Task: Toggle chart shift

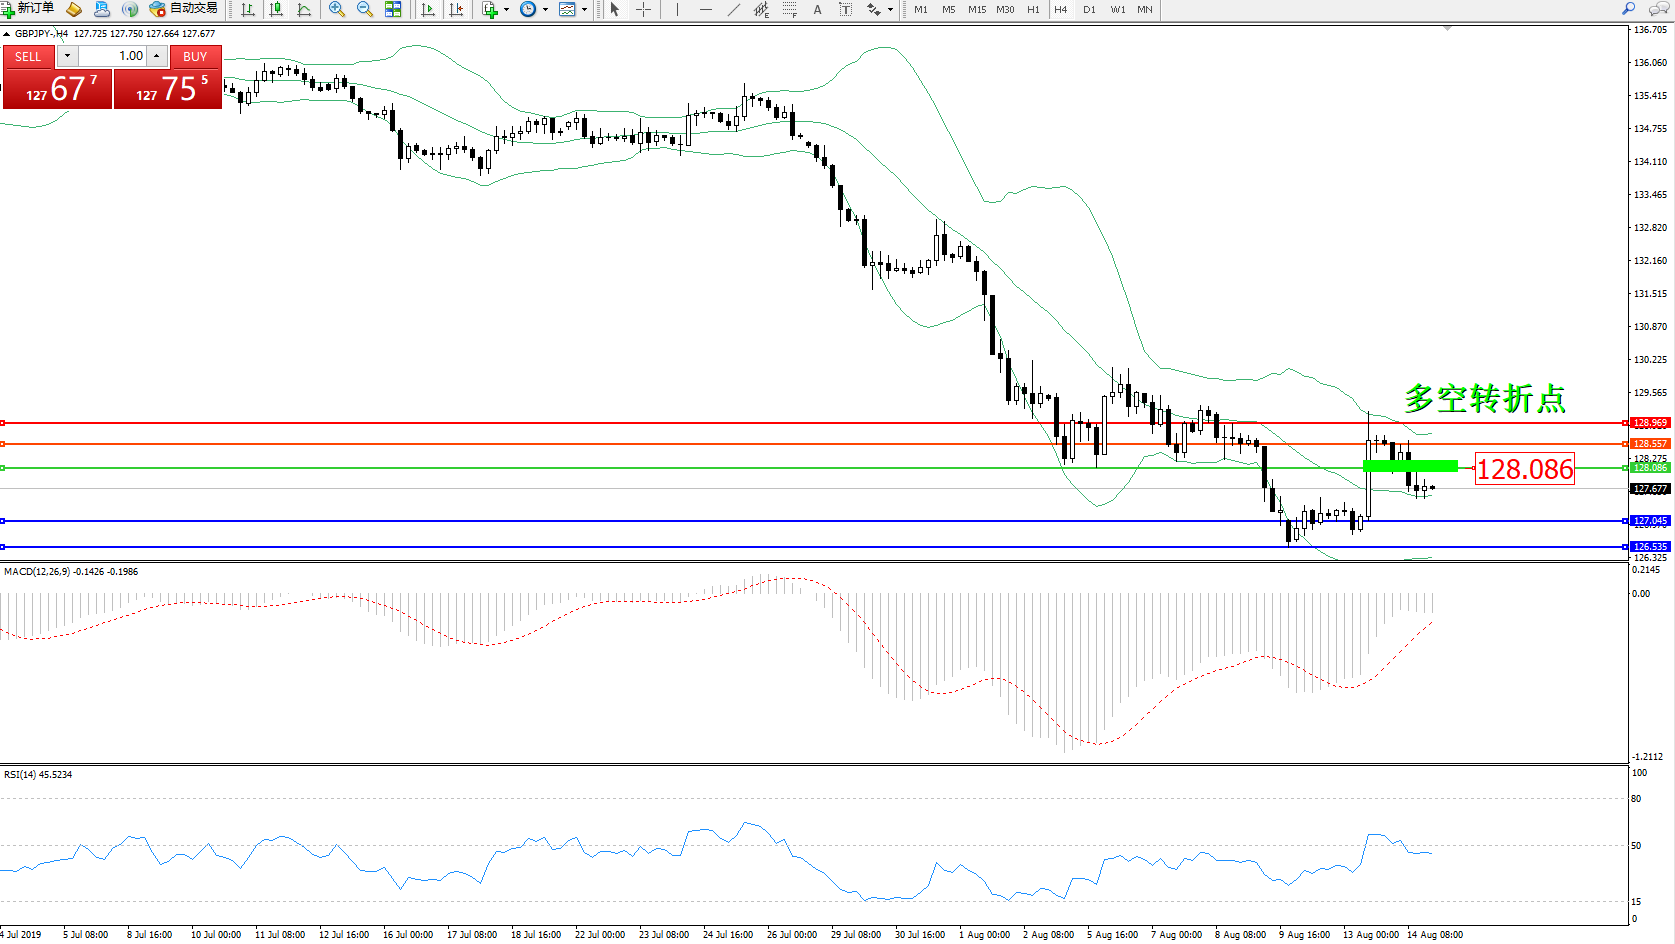Action: coord(456,9)
